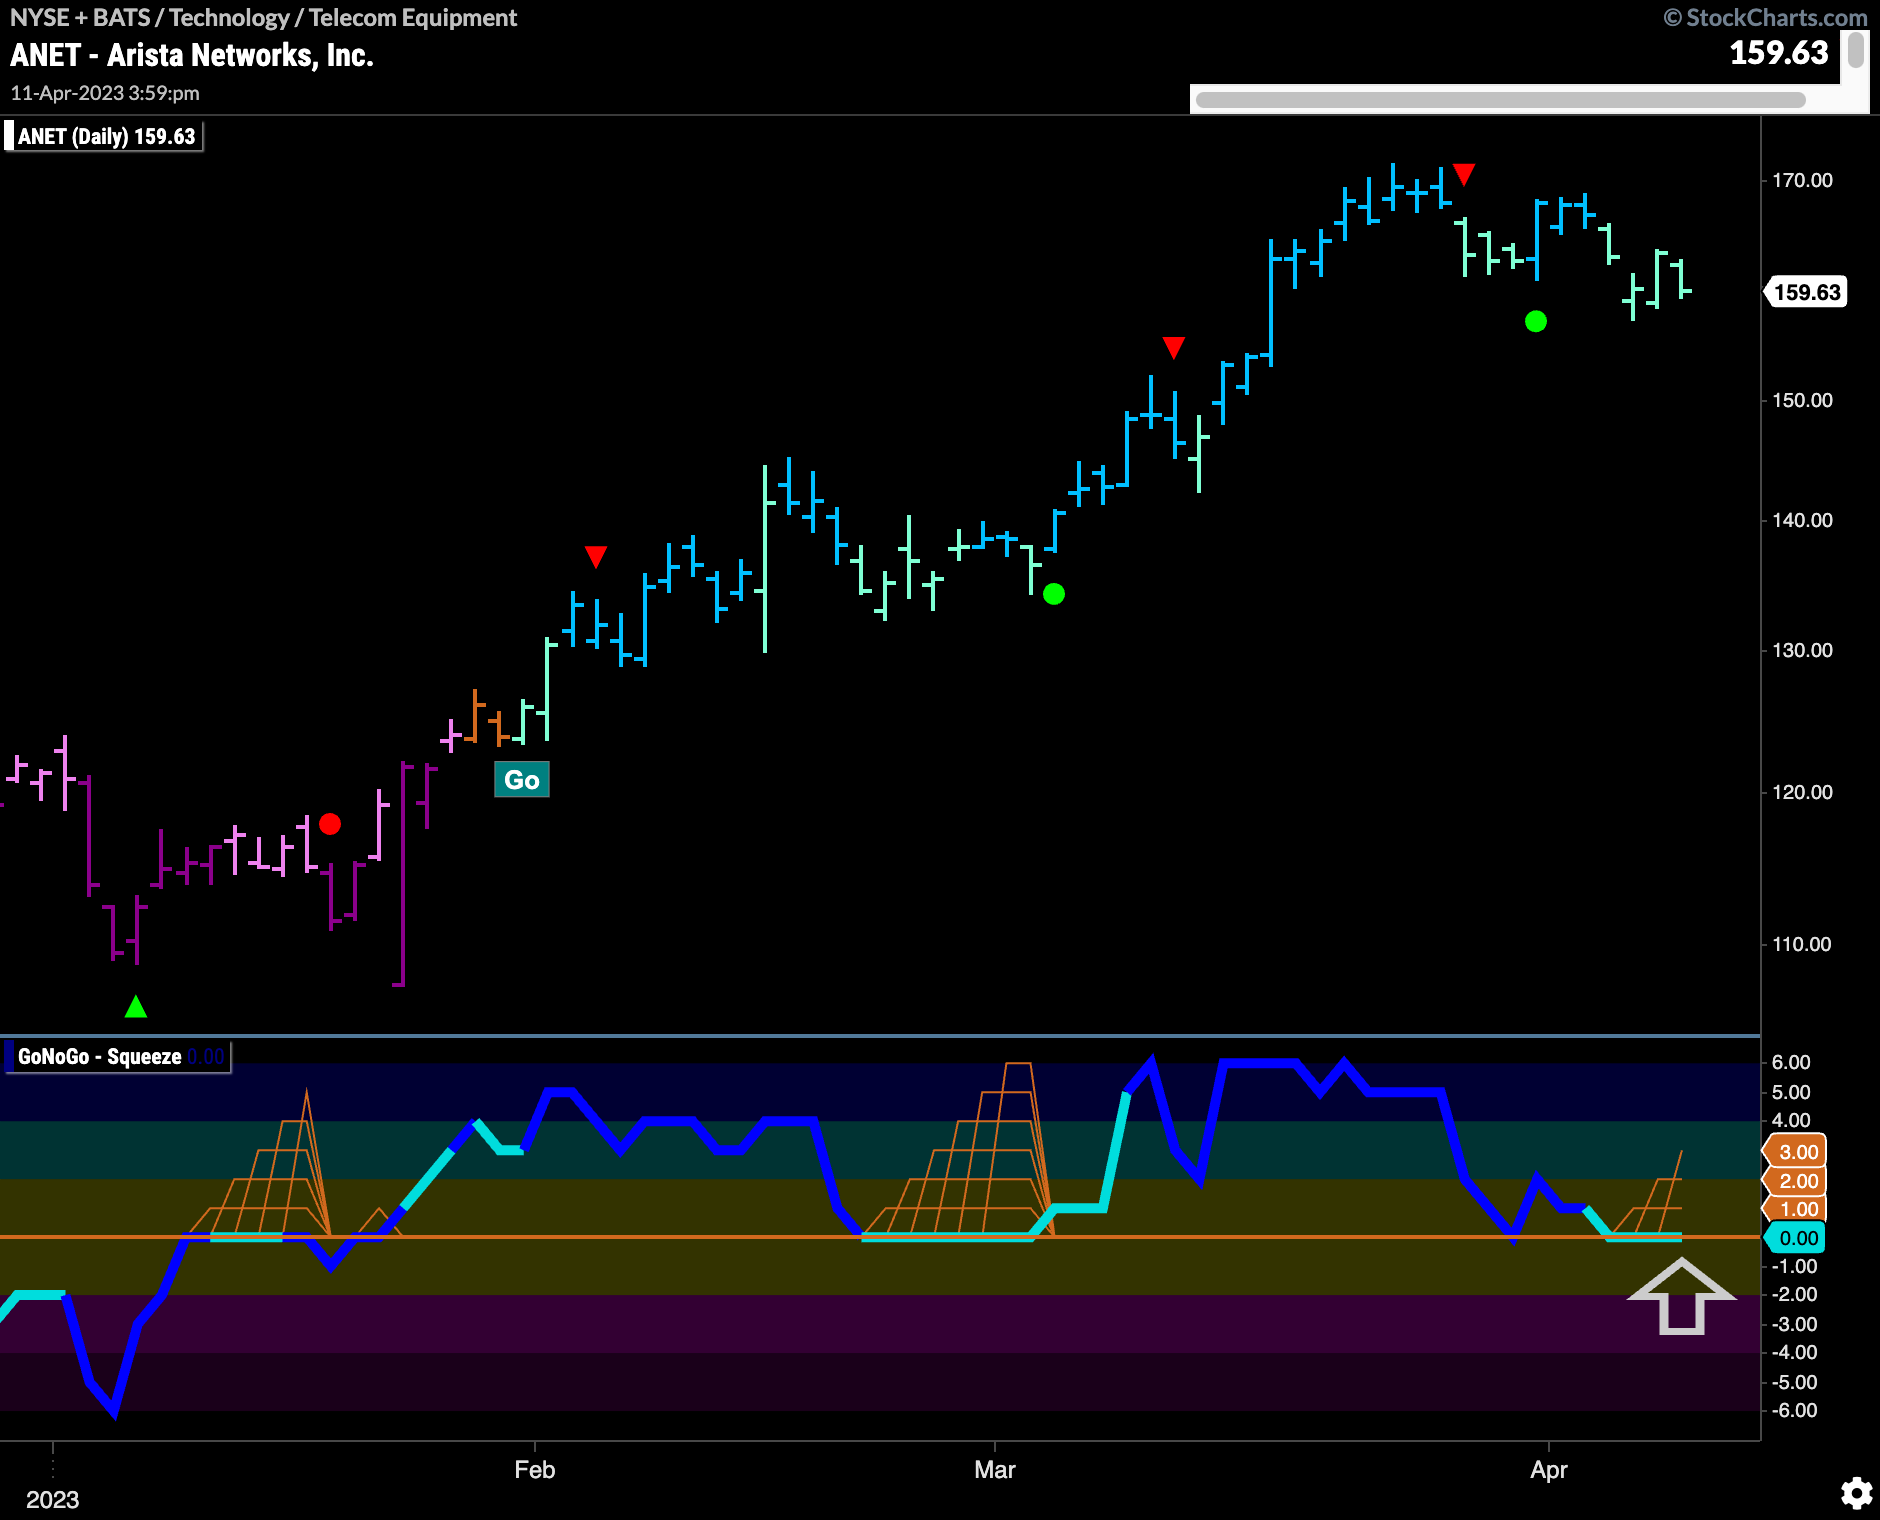
Task: Click the Apr label on the time axis
Action: point(1549,1469)
